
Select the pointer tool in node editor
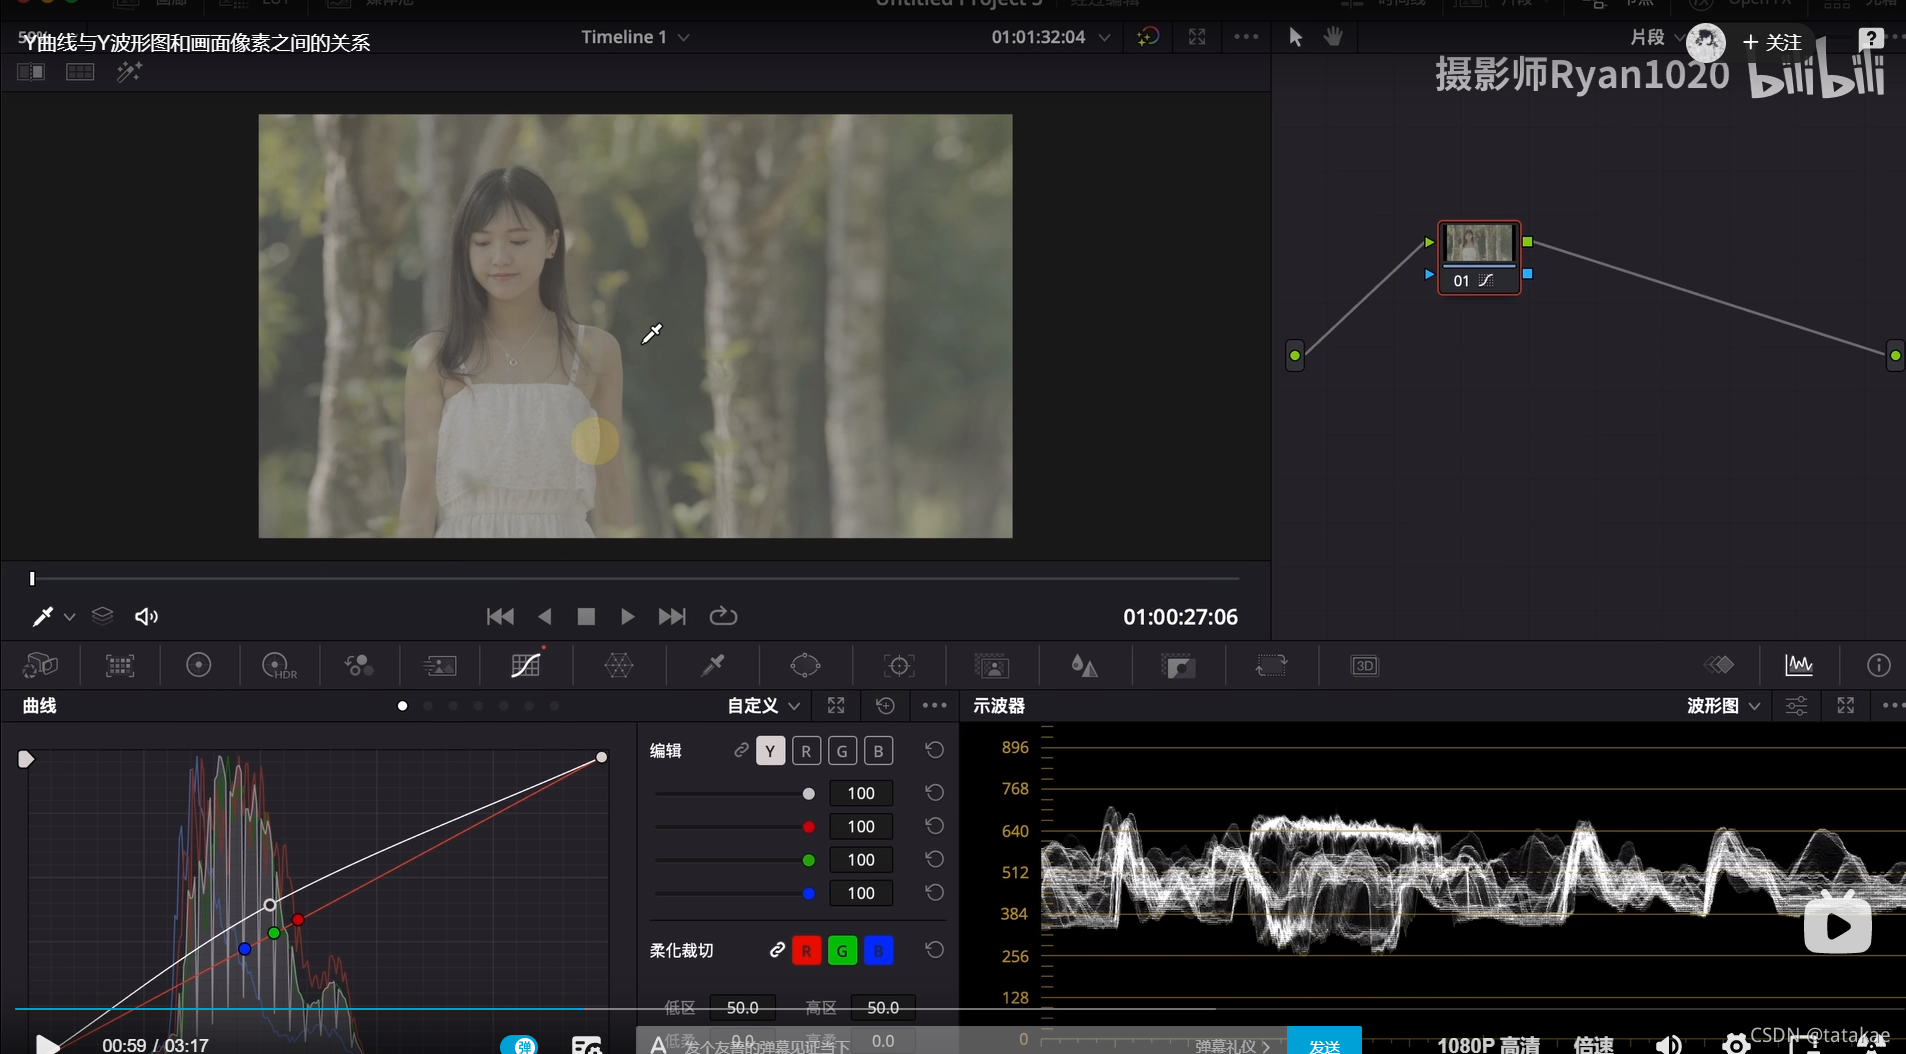click(x=1296, y=37)
